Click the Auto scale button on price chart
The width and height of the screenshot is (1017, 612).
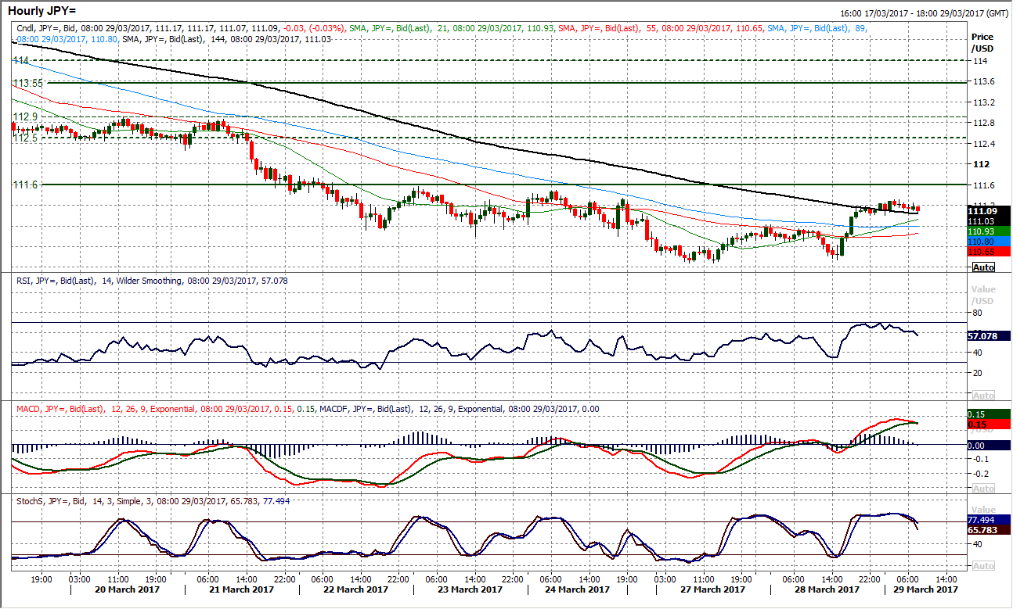pos(982,267)
